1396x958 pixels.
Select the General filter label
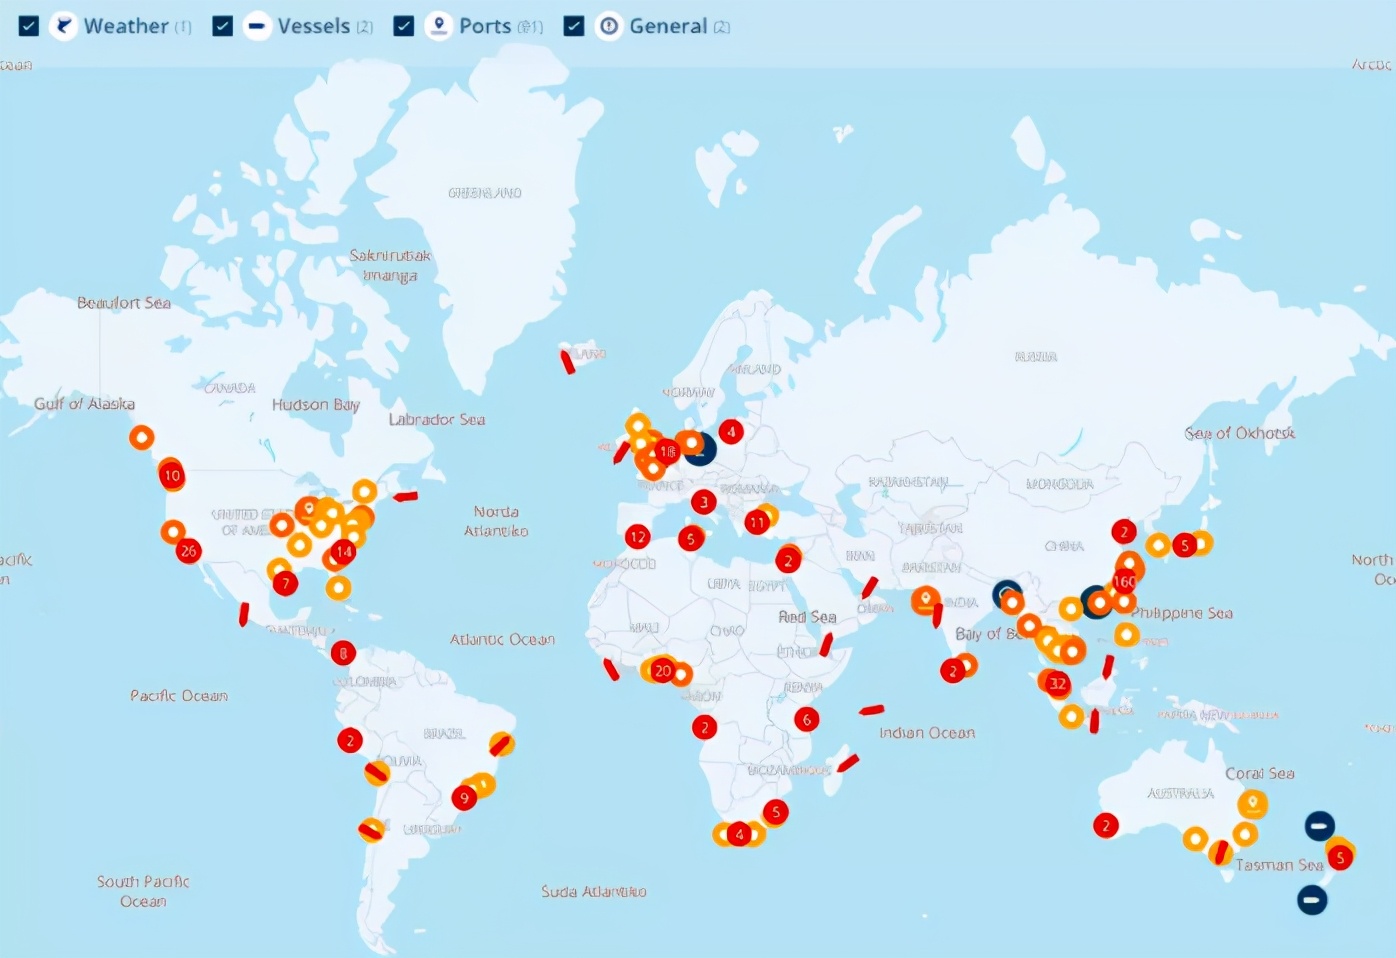click(668, 26)
